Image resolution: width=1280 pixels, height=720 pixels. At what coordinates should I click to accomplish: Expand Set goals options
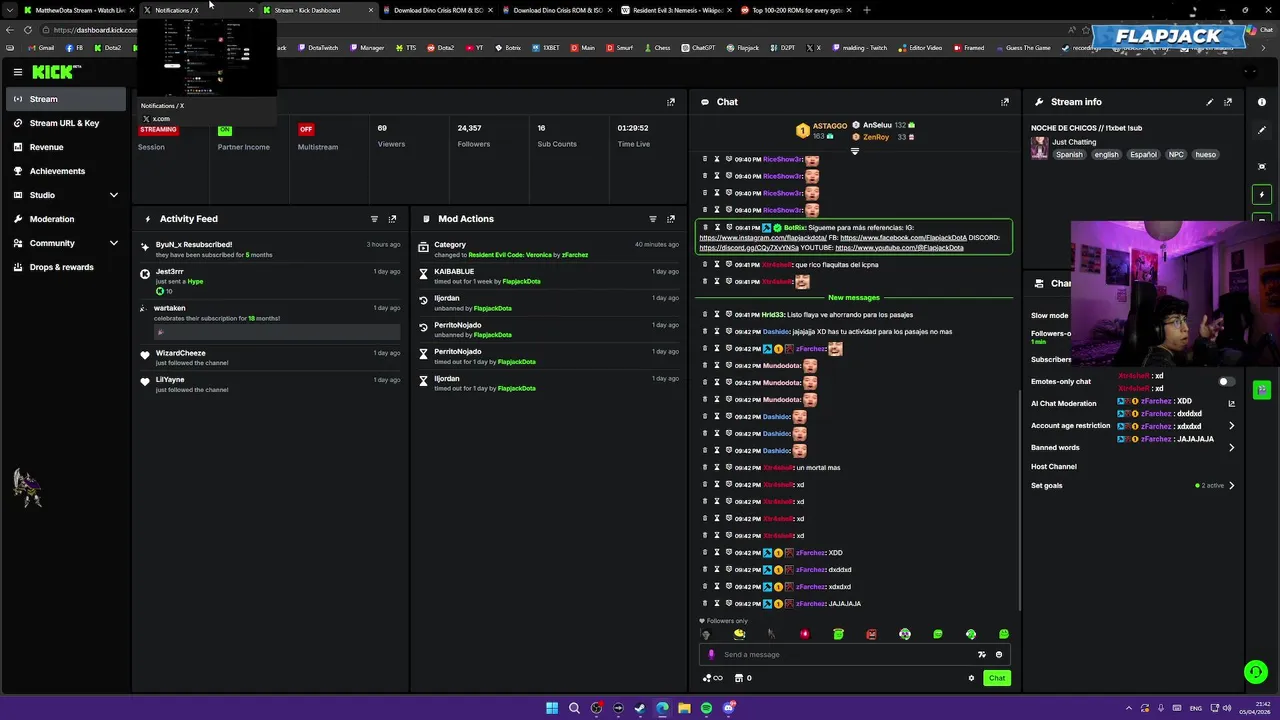[1231, 485]
